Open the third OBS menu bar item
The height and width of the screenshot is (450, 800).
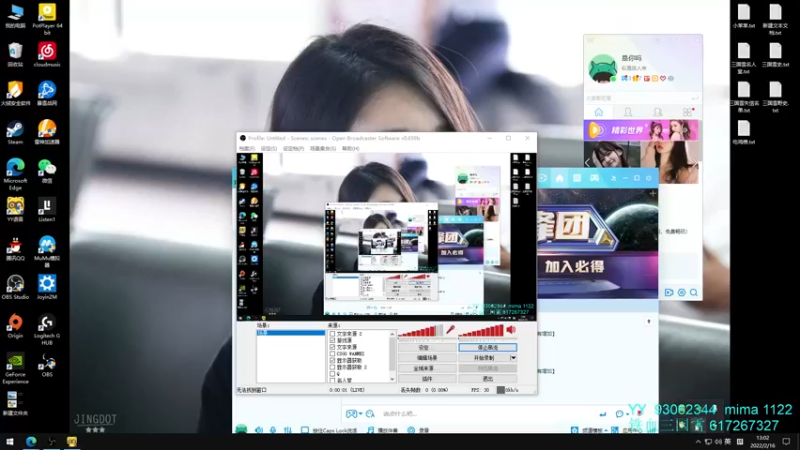(x=293, y=148)
